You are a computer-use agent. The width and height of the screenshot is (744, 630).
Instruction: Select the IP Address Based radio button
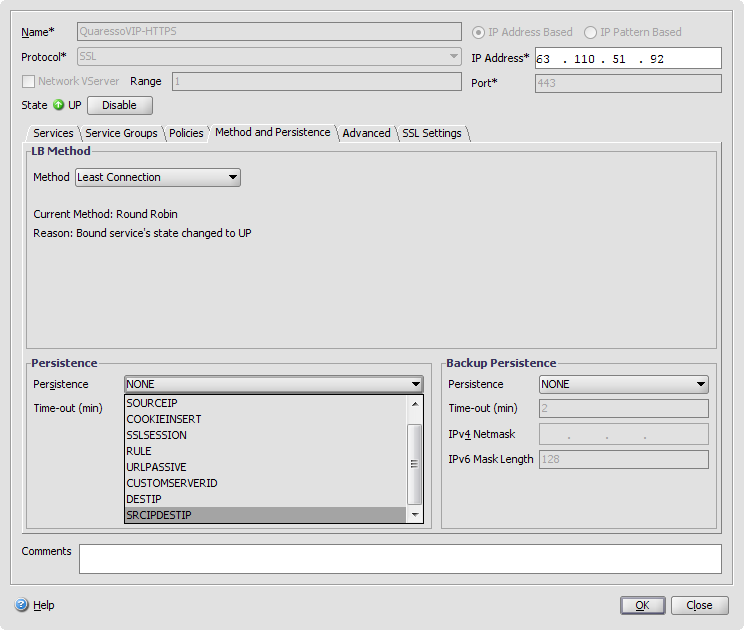point(478,32)
